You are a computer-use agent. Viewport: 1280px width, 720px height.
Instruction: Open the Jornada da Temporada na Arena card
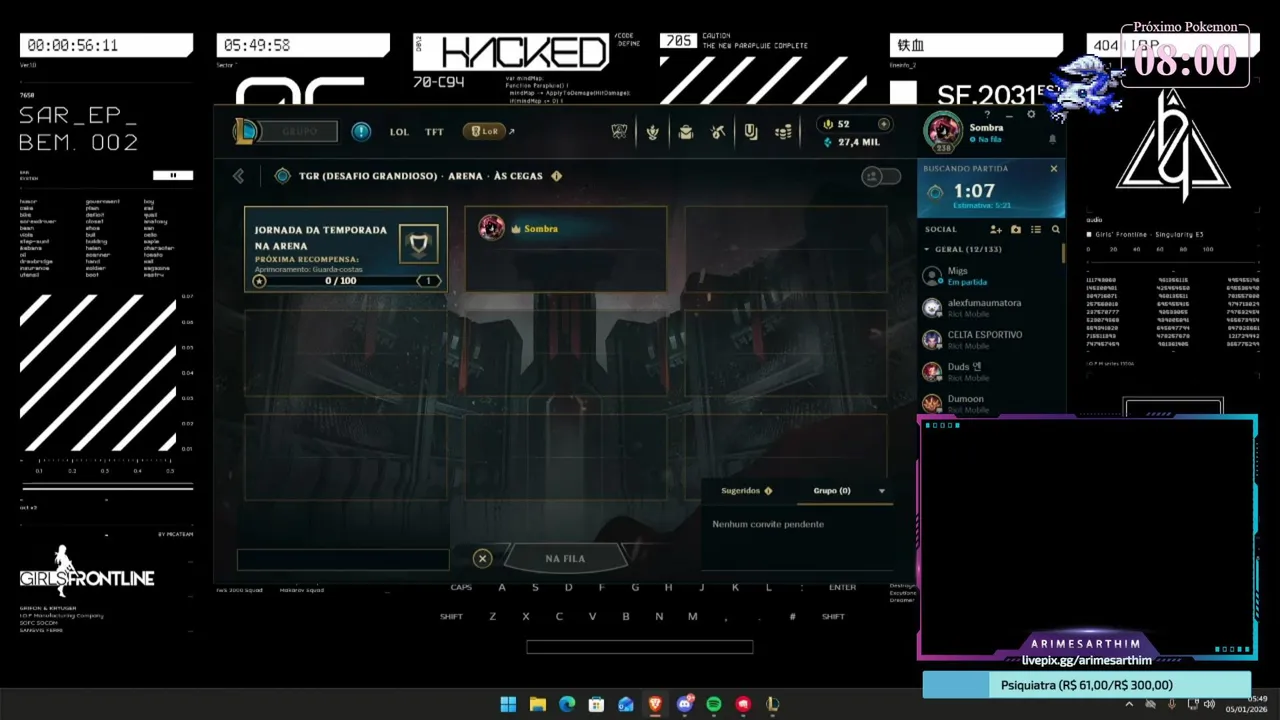click(x=345, y=249)
